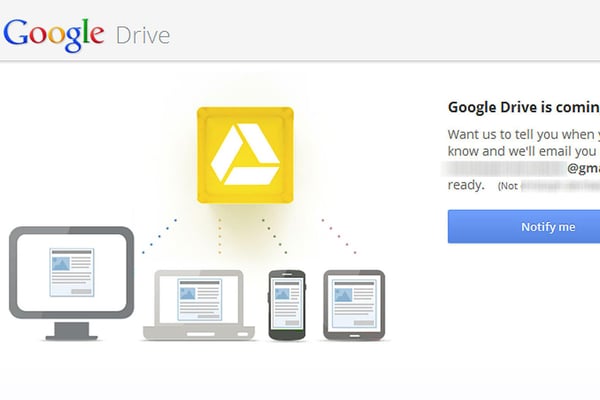Viewport: 600px width, 400px height.
Task: Click the Drive label beside the Google logo
Action: click(x=143, y=36)
